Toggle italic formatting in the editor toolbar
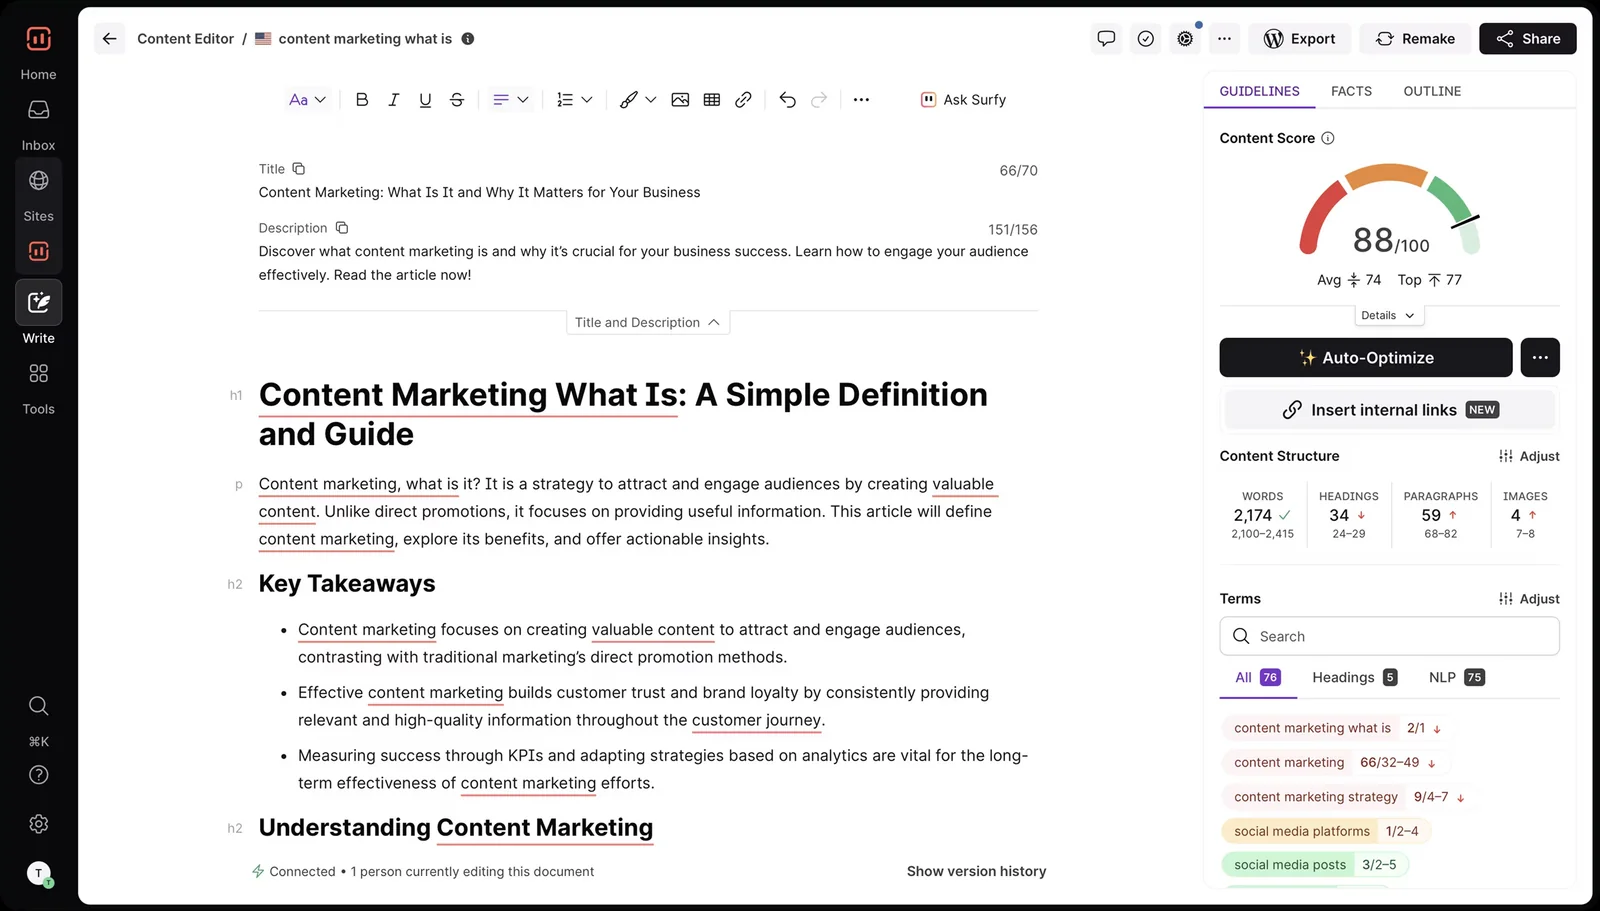Screen dimensions: 1600x911 pos(393,99)
